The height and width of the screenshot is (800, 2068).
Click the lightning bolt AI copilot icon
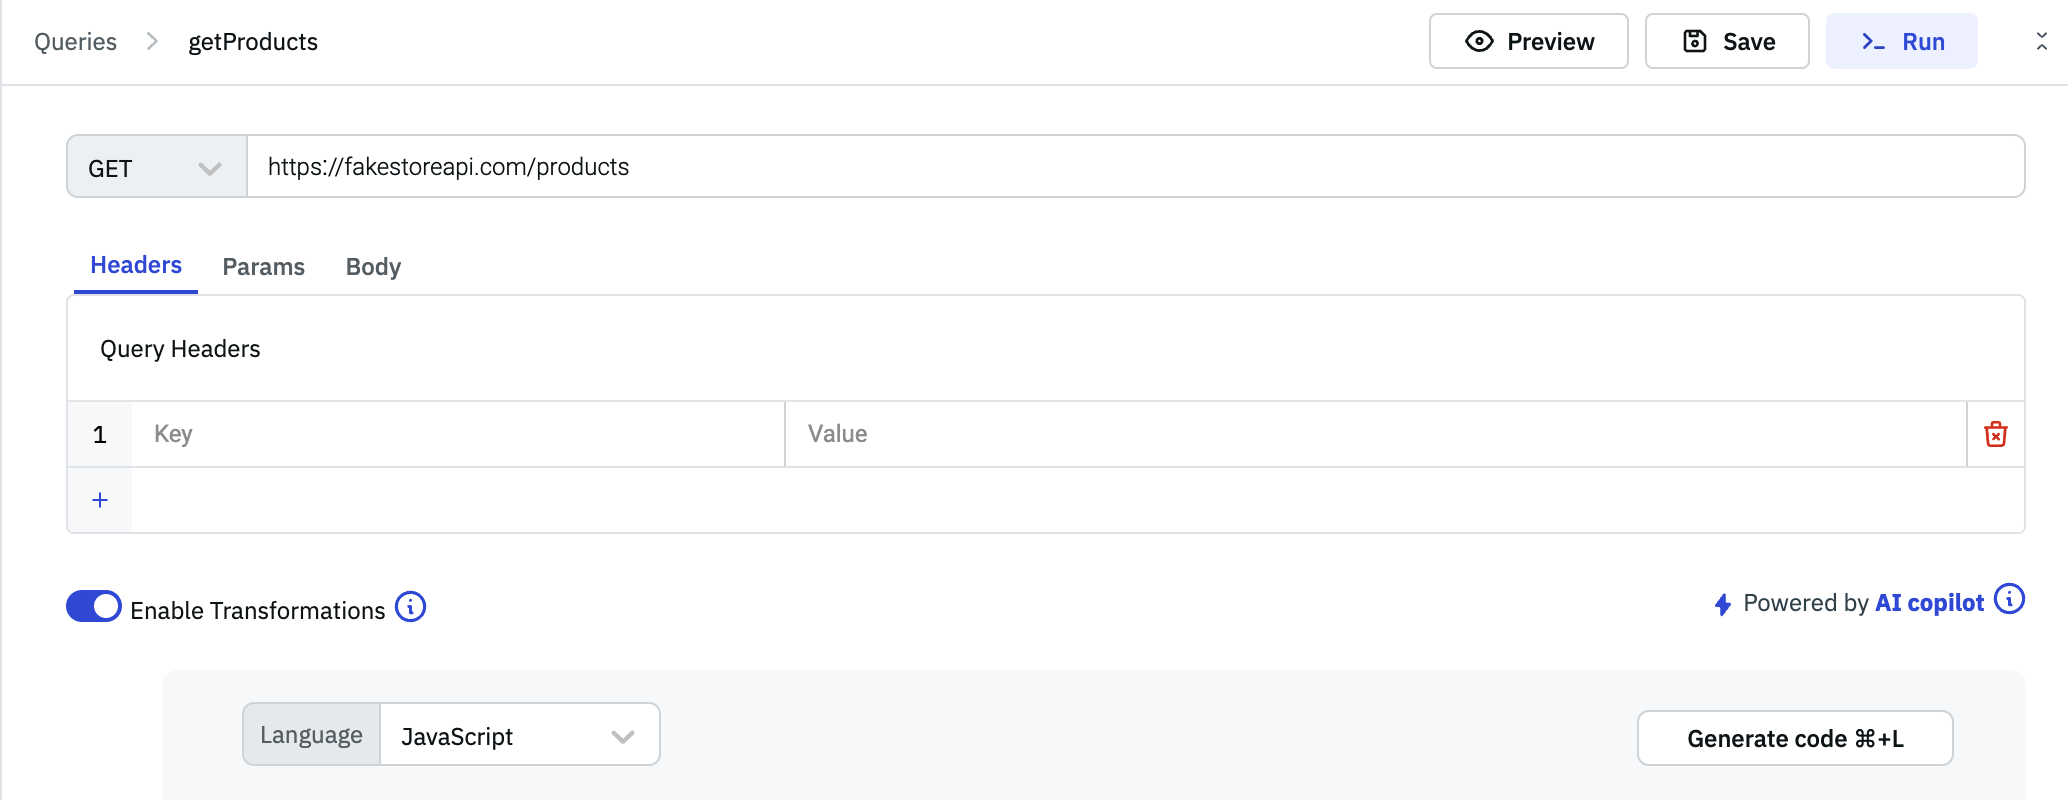coord(1722,604)
